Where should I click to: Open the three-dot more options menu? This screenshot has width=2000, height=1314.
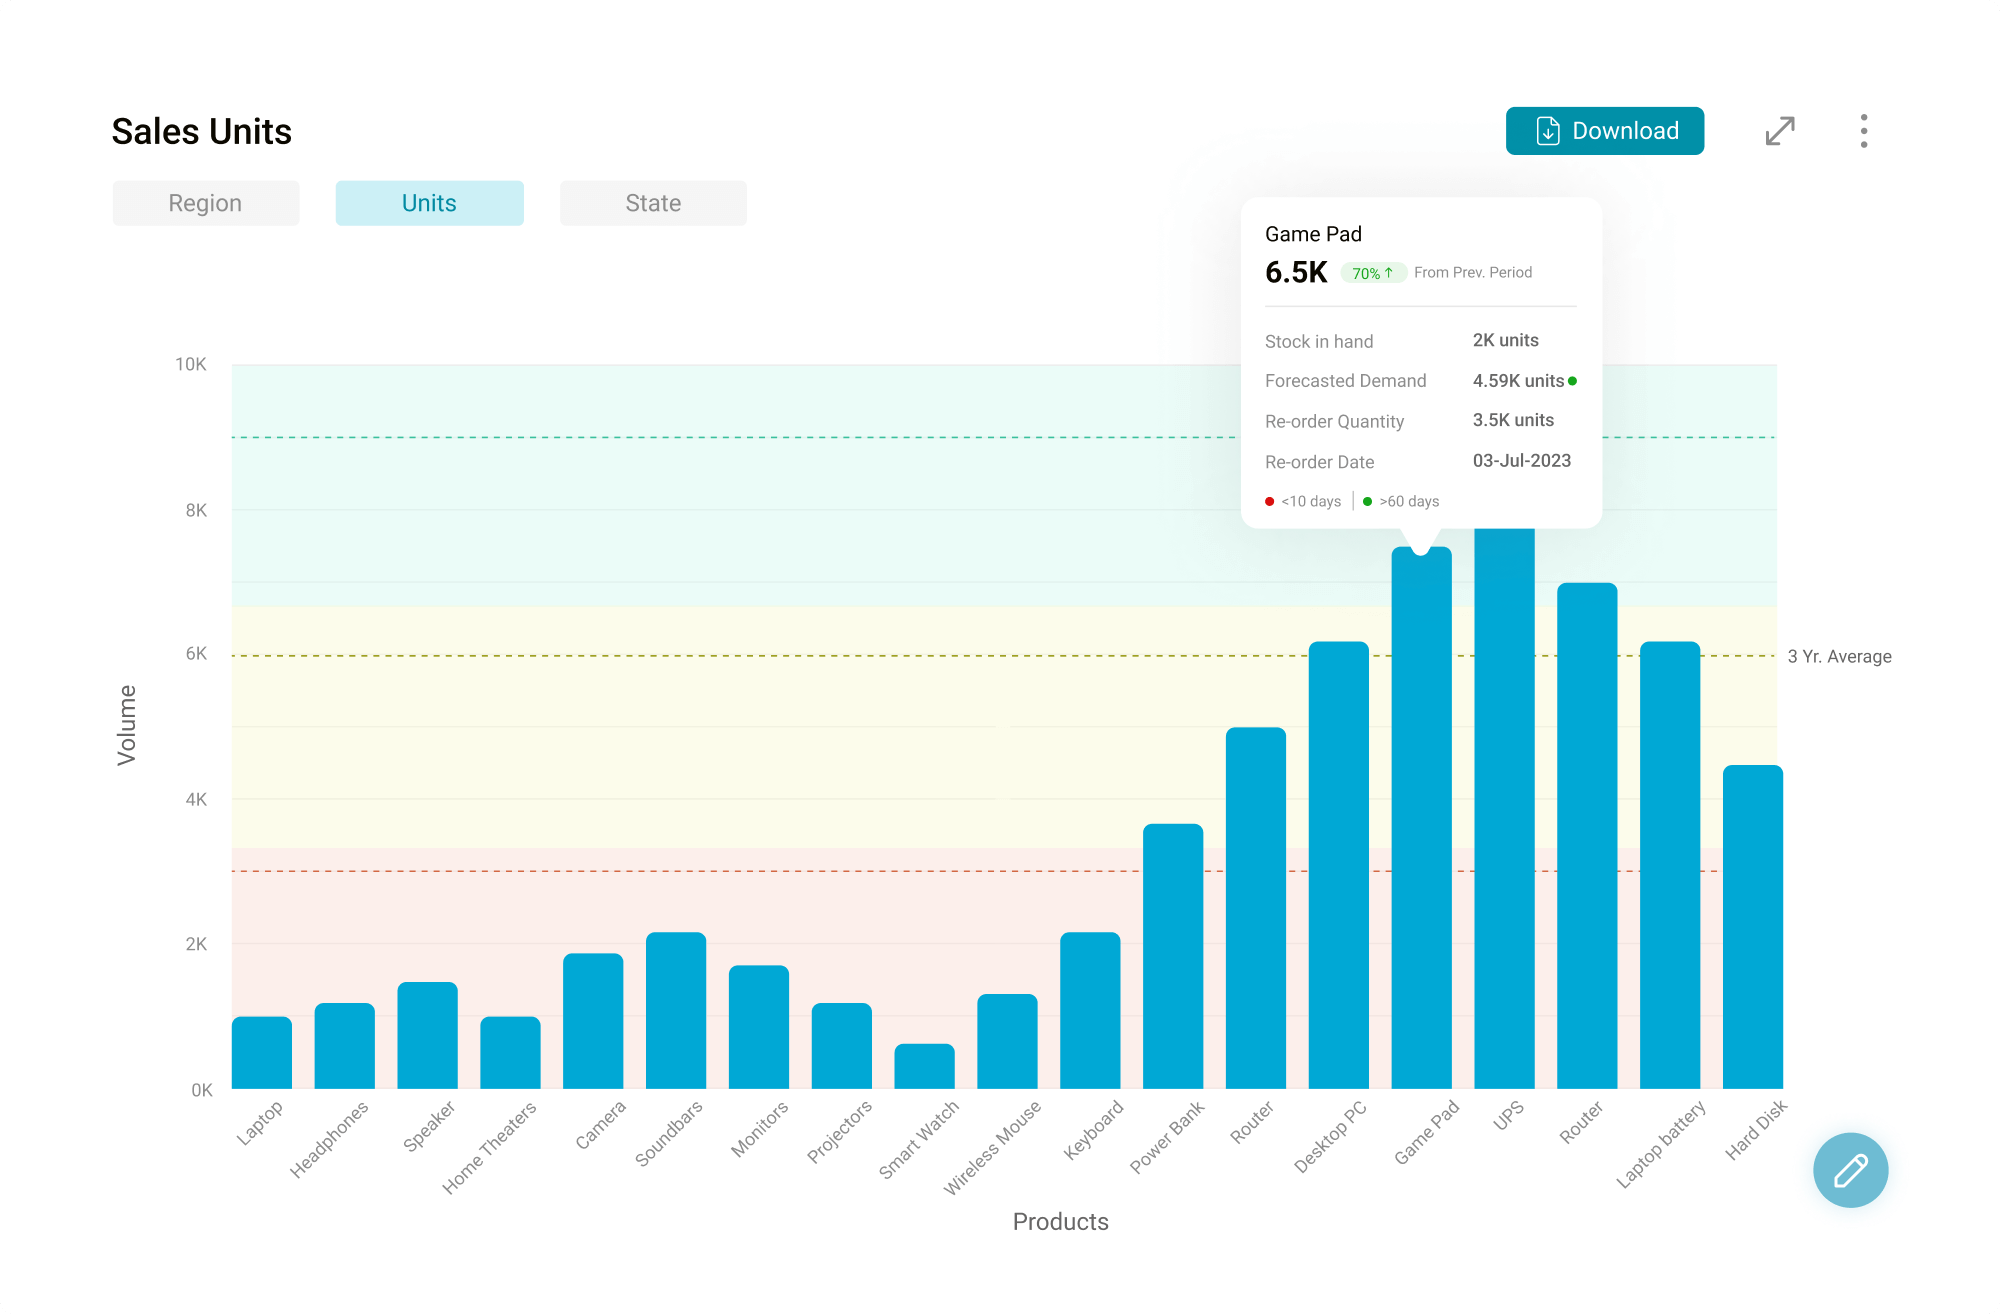pos(1864,131)
